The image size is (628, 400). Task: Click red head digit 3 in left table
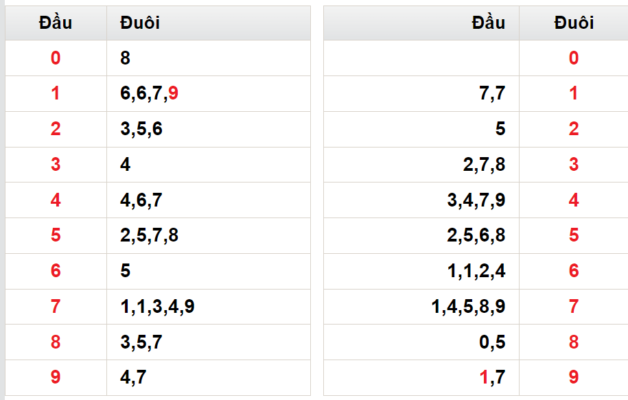pos(56,165)
